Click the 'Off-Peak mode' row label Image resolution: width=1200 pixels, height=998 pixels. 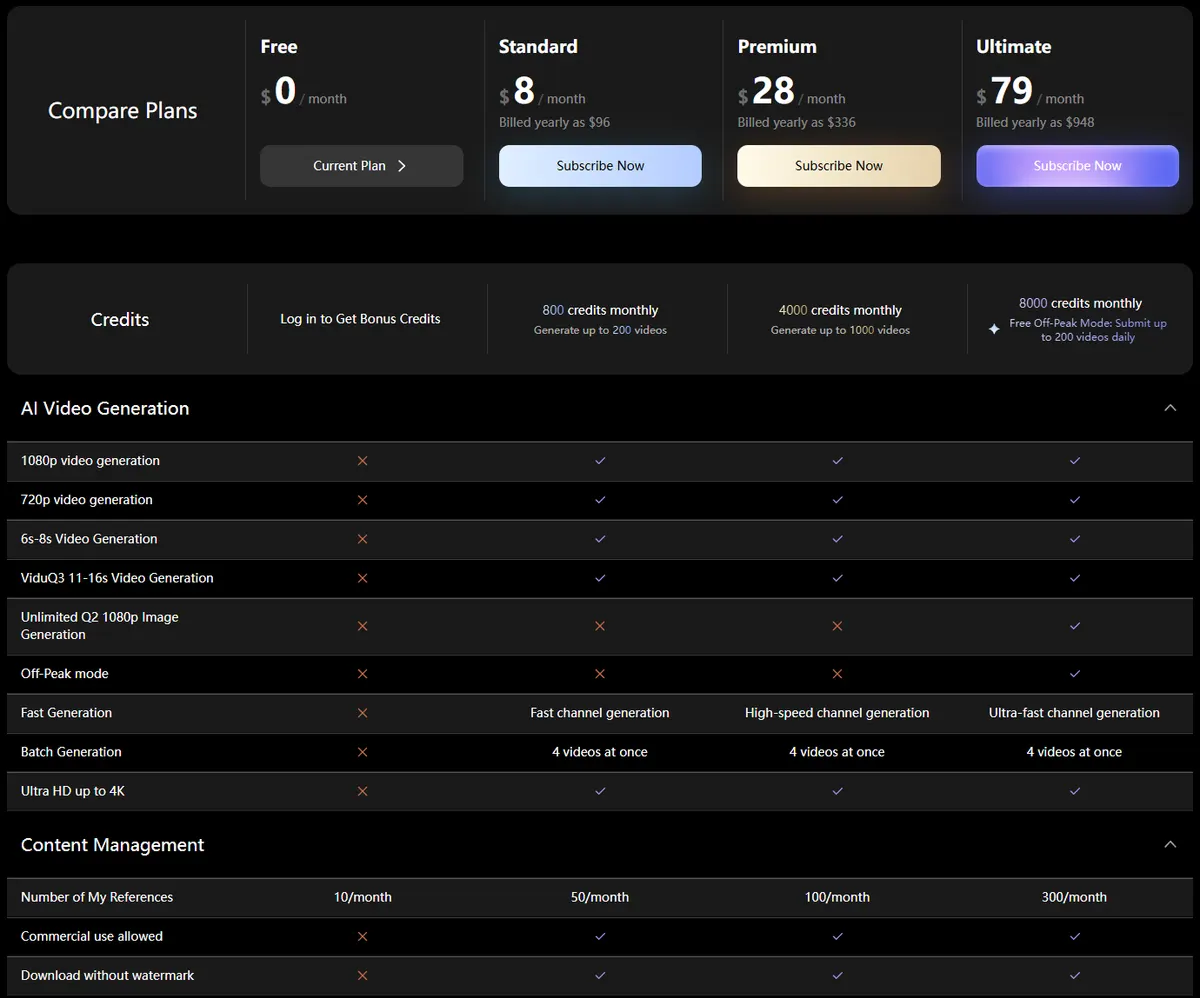(65, 674)
